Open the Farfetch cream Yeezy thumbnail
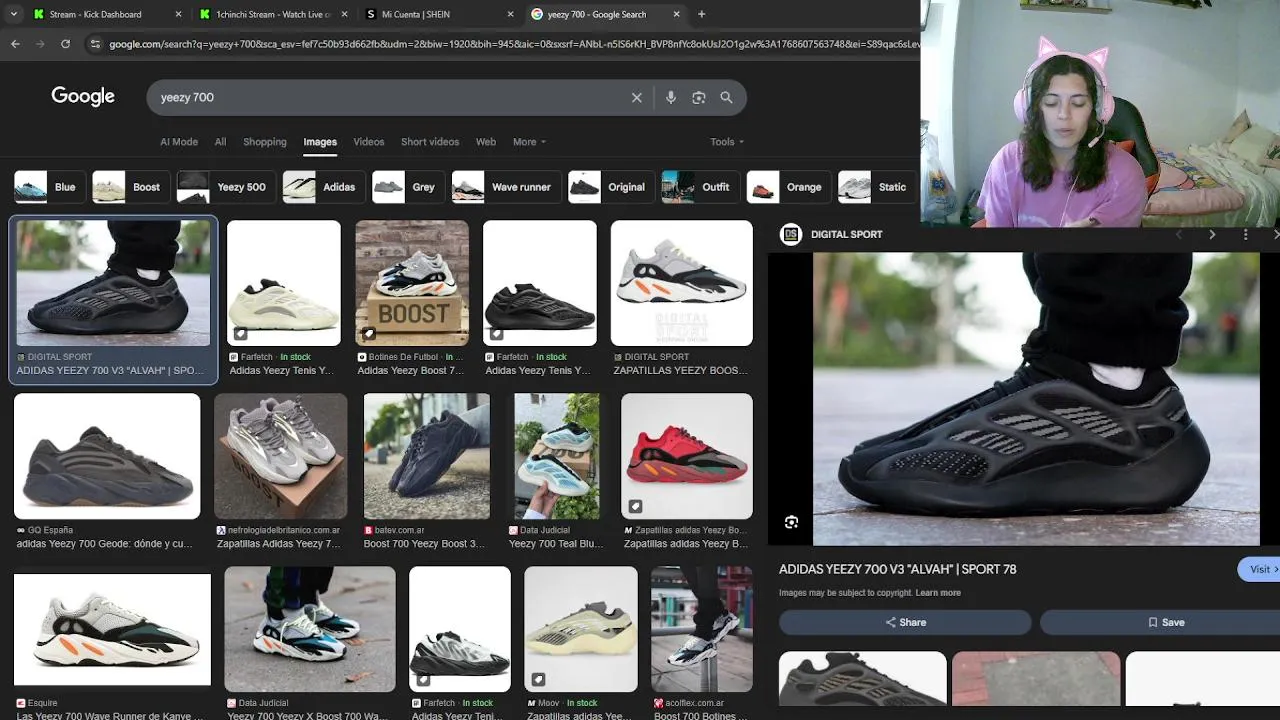This screenshot has height=720, width=1280. [284, 284]
